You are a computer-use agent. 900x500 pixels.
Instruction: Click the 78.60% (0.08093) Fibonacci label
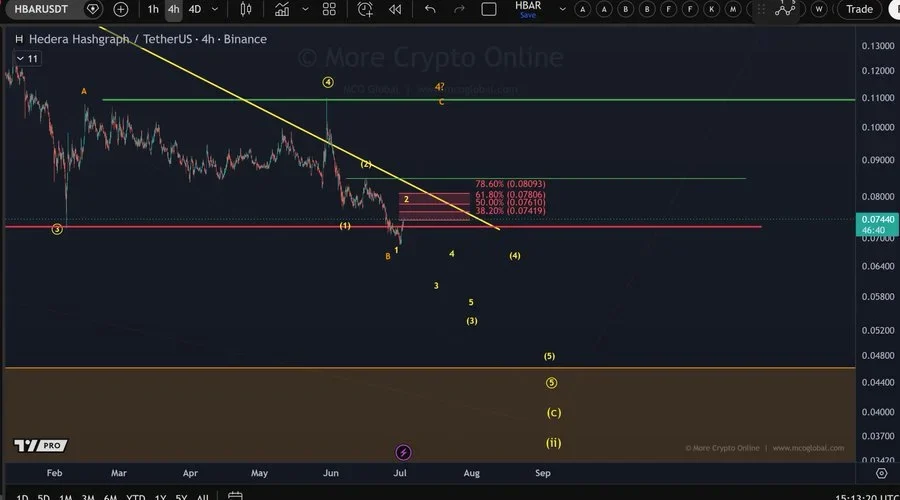point(510,184)
